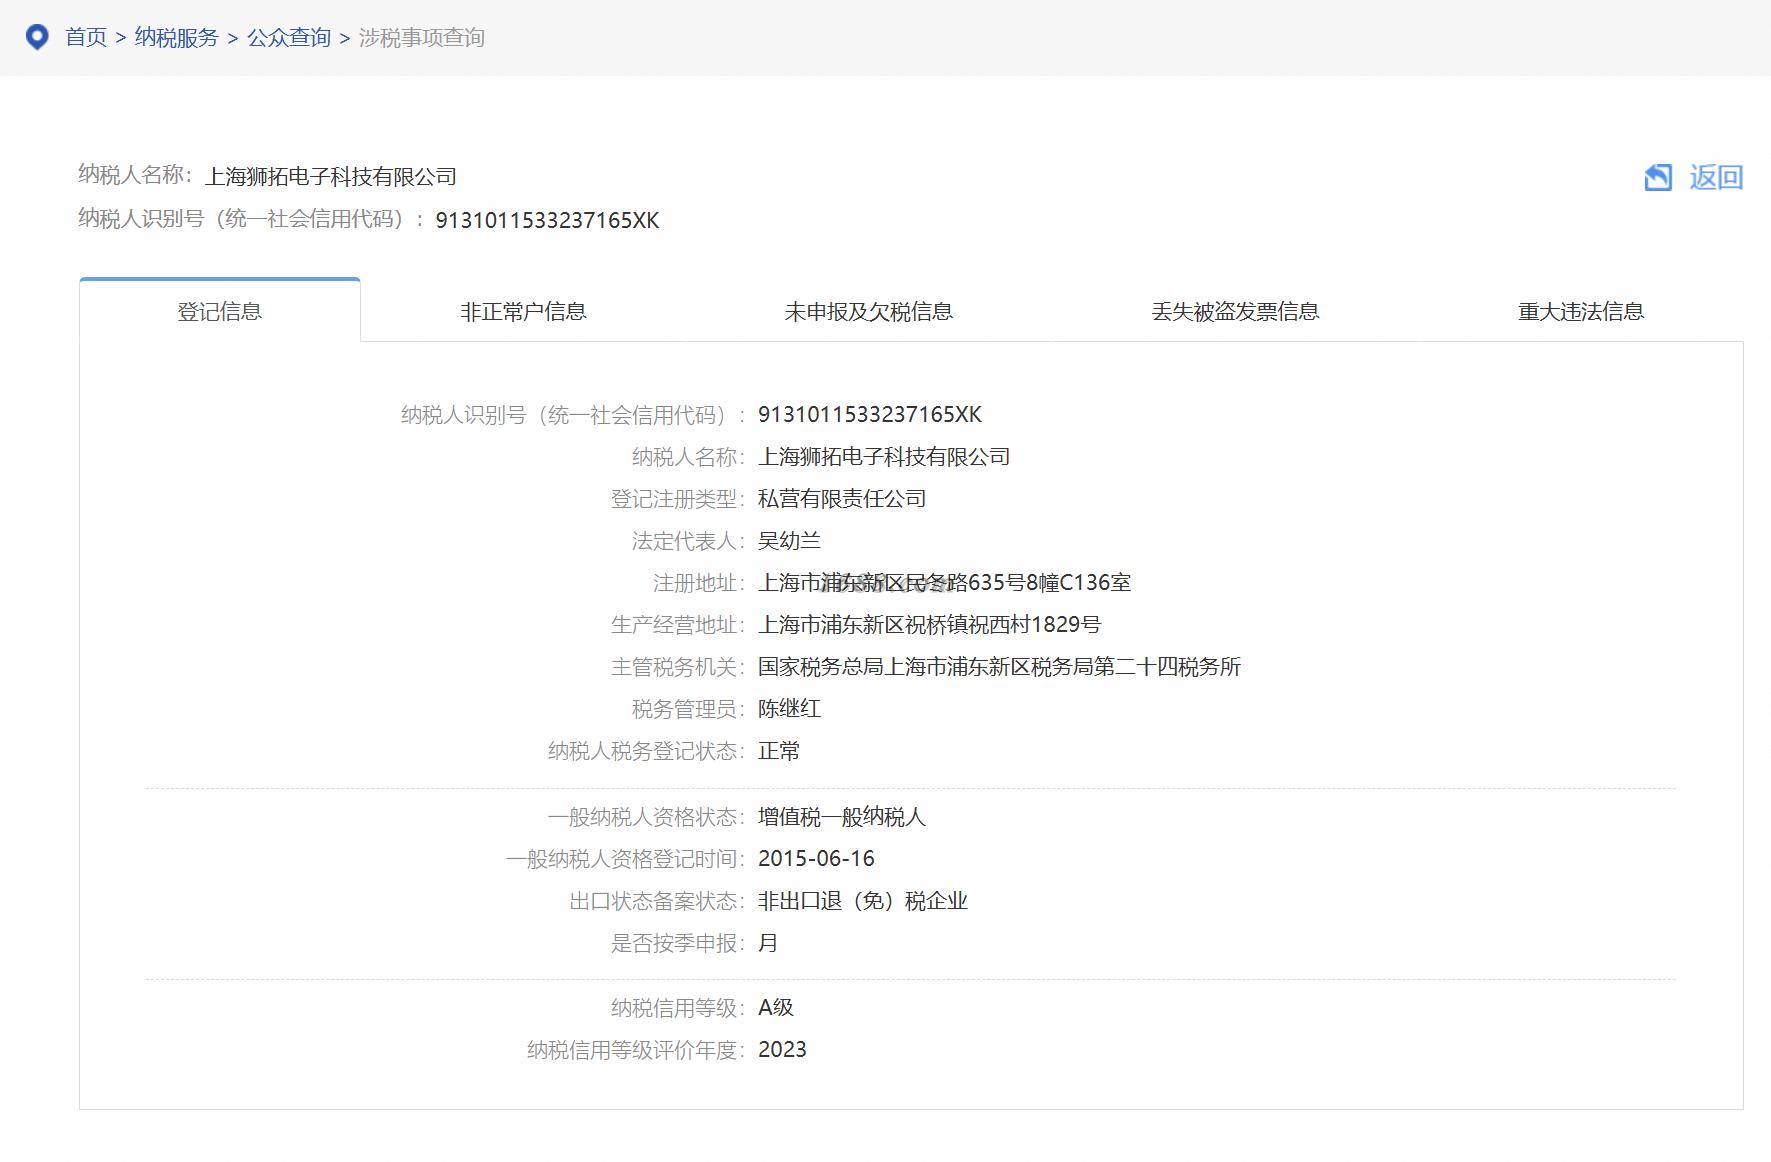This screenshot has height=1162, width=1771.
Task: Switch to 丢失被盗发票信息 tab
Action: (x=1235, y=311)
